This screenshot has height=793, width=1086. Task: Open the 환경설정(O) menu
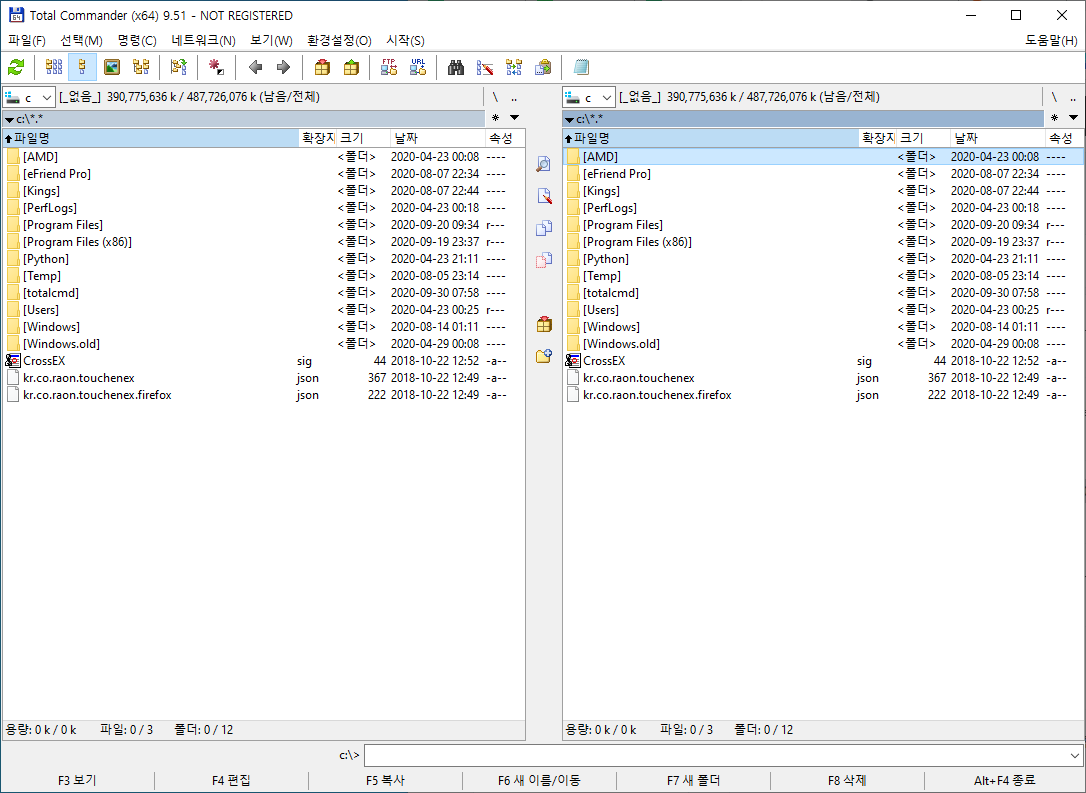(x=339, y=41)
